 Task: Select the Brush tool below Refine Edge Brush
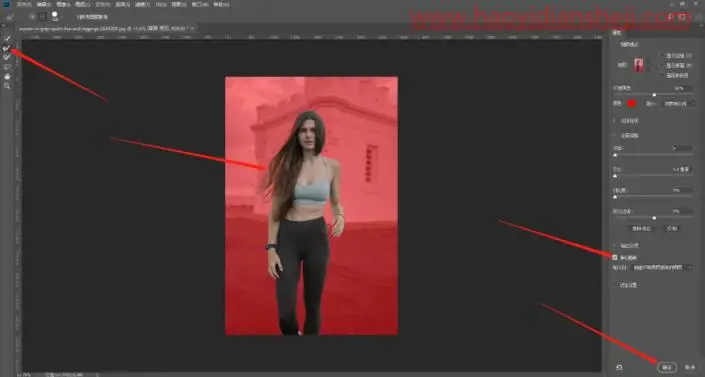tap(7, 57)
